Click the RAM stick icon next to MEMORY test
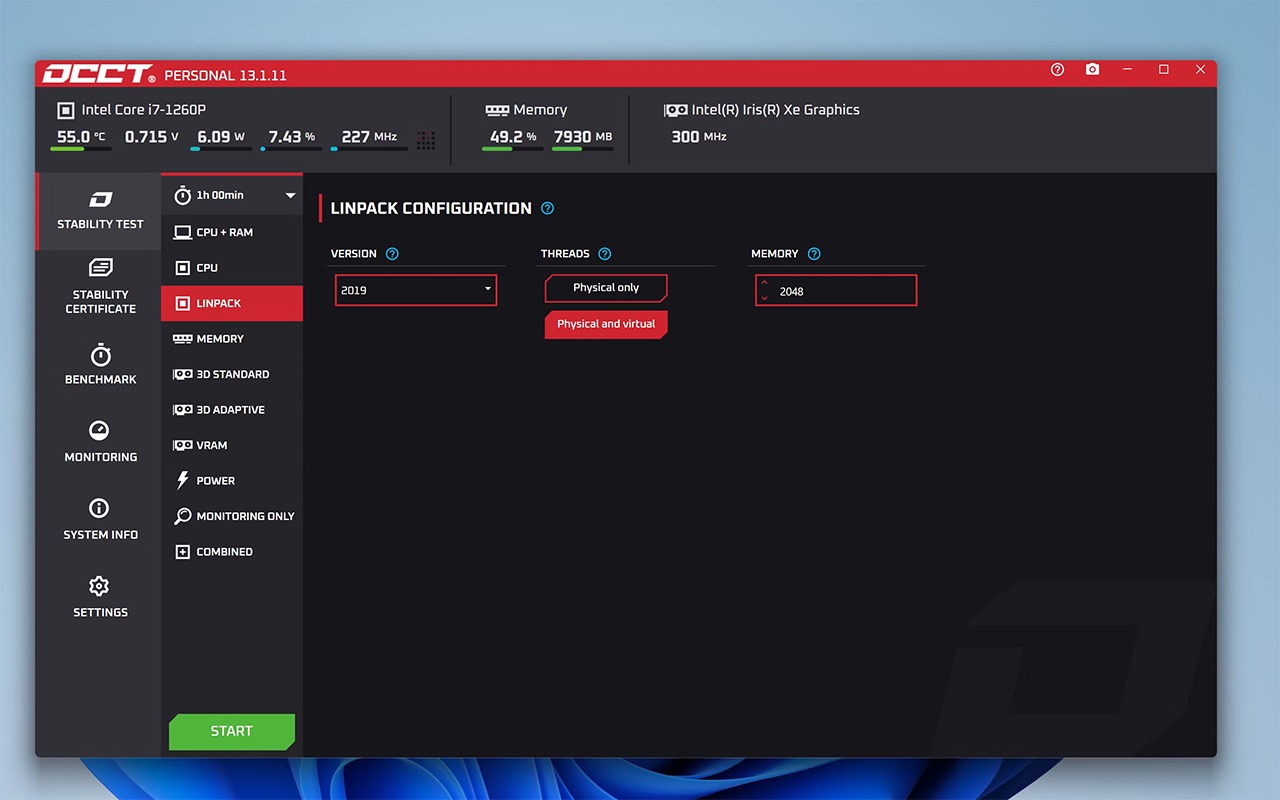Screen dimensions: 1280x800 point(182,339)
